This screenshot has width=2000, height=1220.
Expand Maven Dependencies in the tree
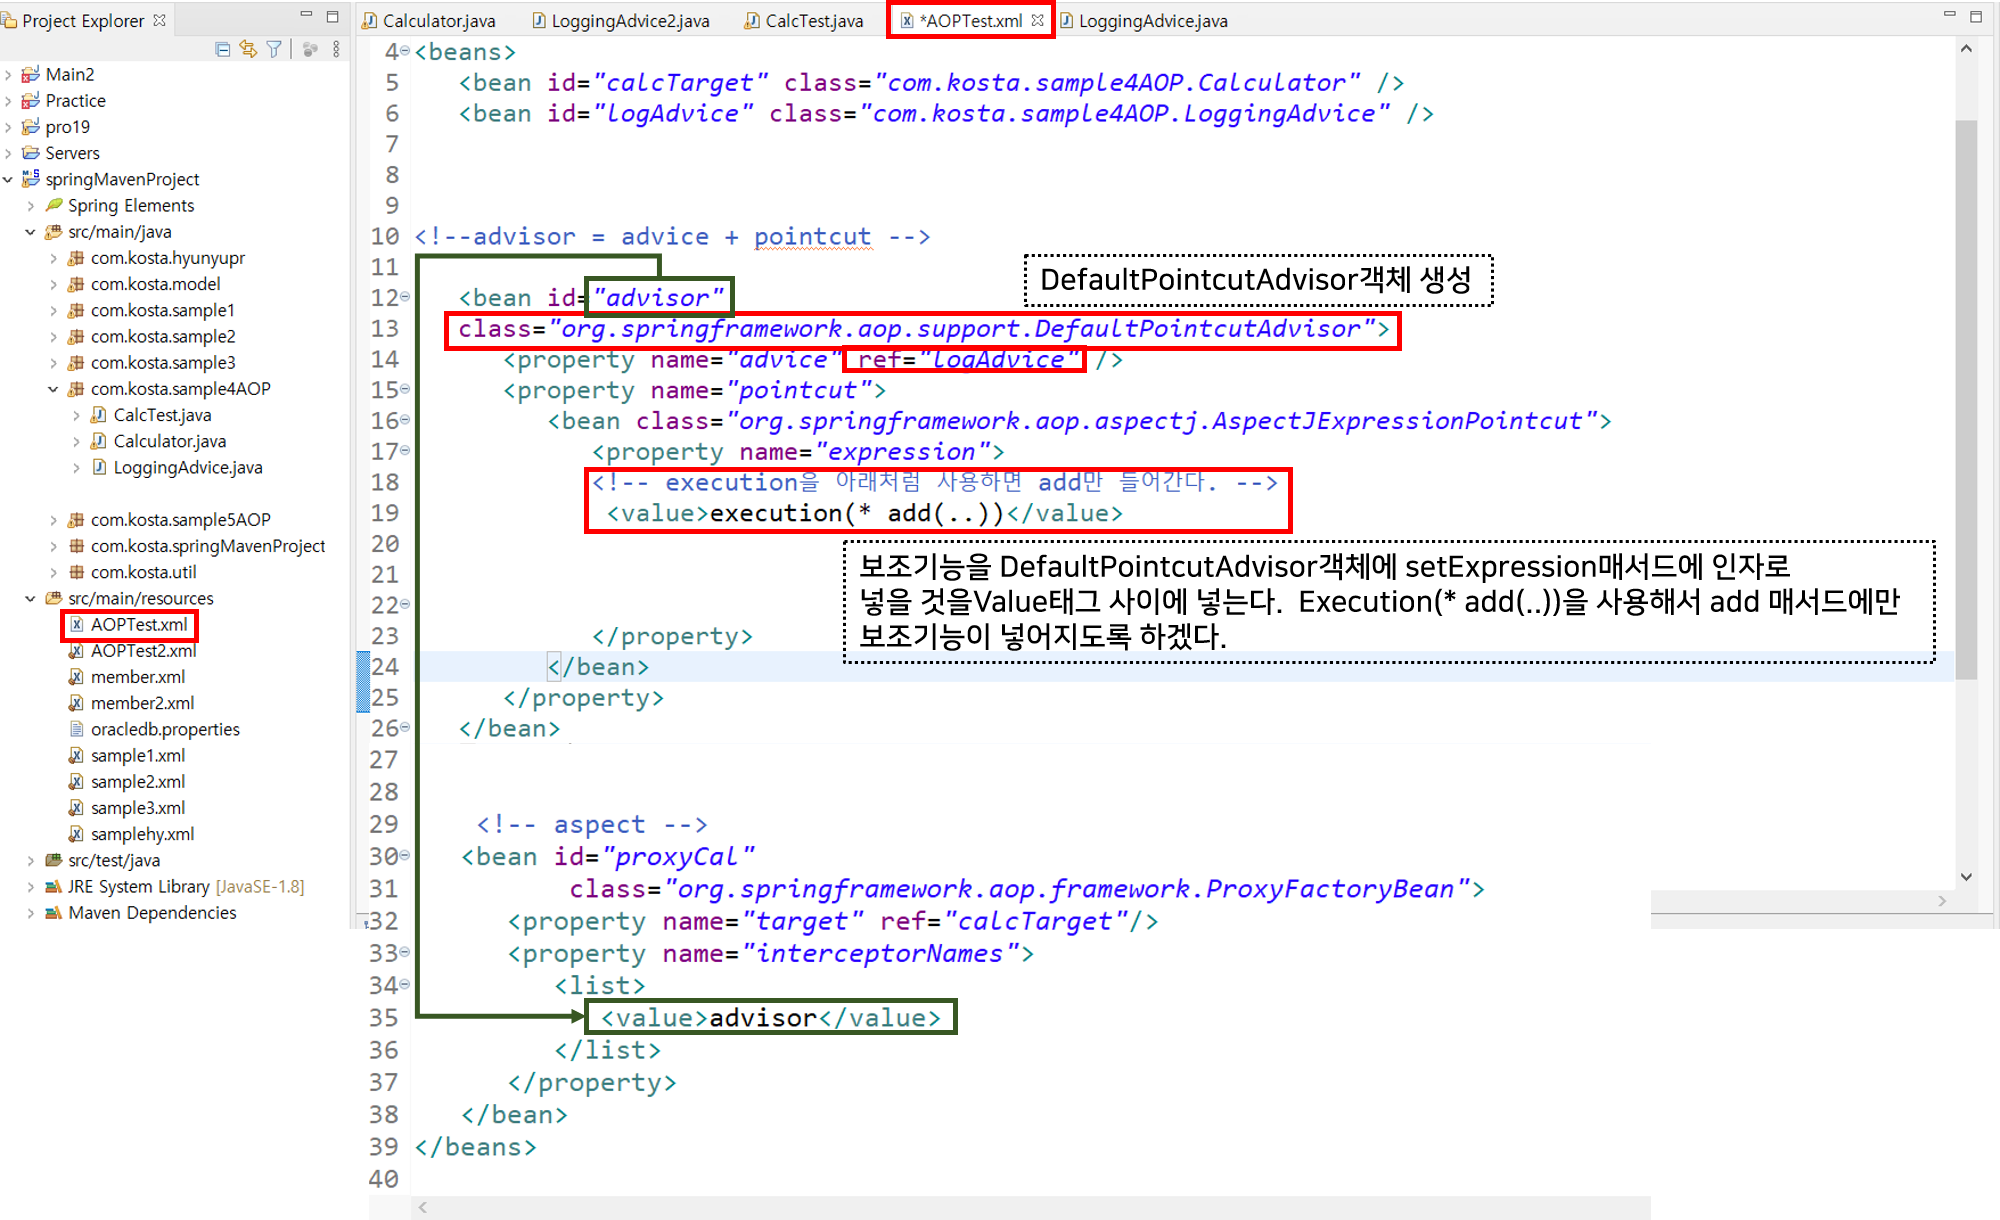pyautogui.click(x=31, y=913)
